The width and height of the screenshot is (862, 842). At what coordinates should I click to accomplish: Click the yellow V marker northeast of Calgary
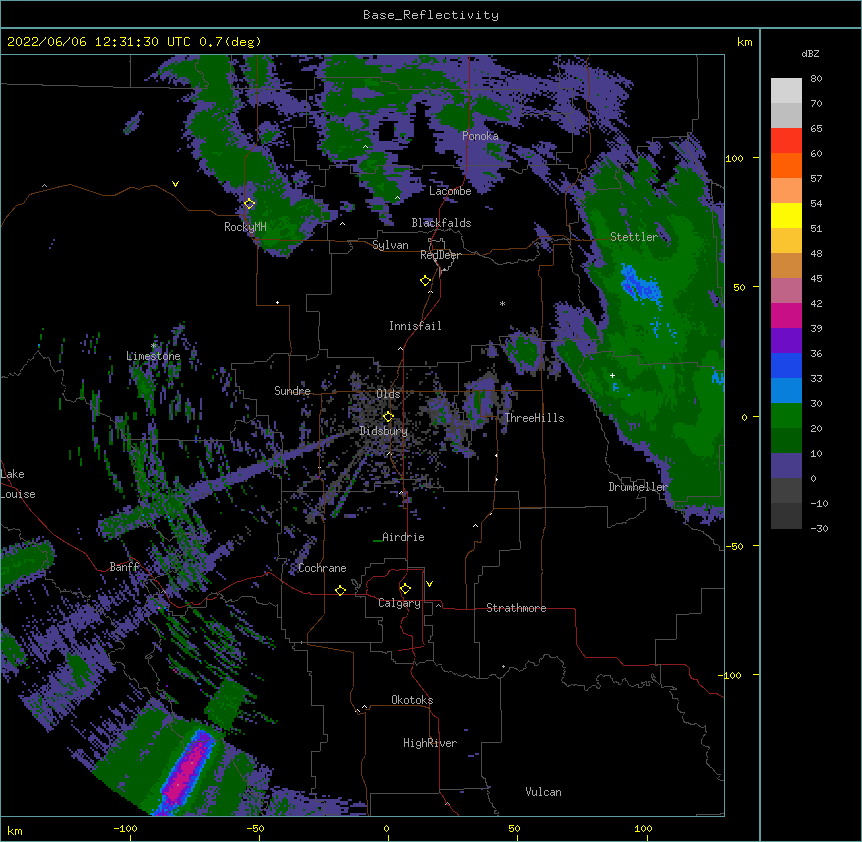(429, 584)
